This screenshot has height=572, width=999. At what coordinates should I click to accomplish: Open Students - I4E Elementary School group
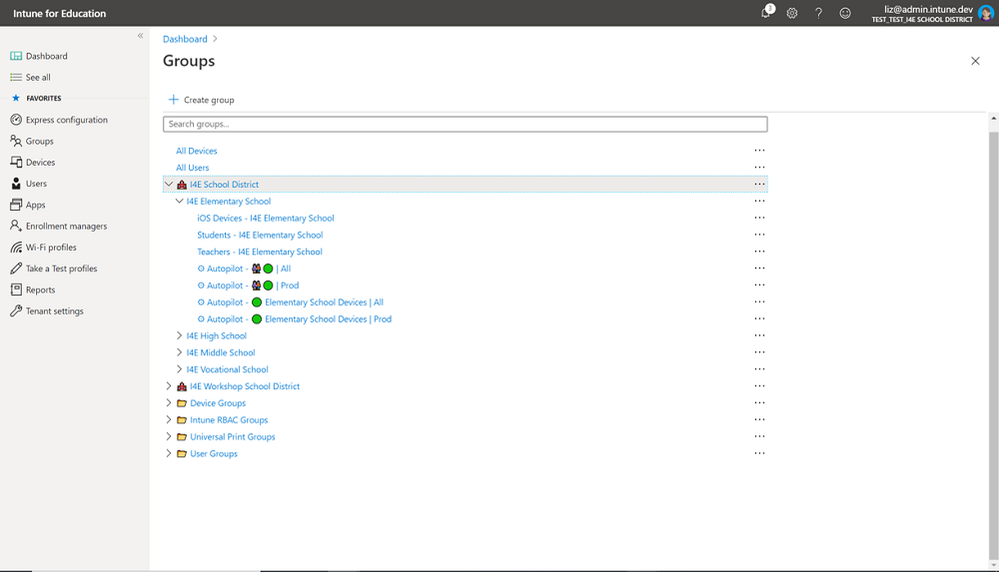click(x=260, y=235)
